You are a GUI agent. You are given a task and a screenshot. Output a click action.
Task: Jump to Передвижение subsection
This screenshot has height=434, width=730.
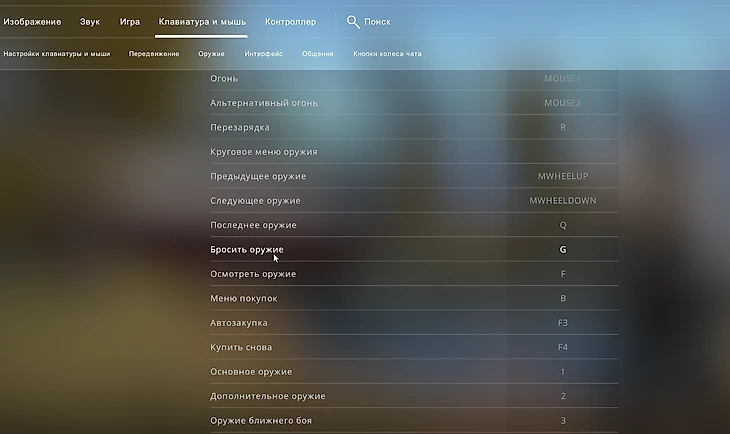pyautogui.click(x=154, y=54)
